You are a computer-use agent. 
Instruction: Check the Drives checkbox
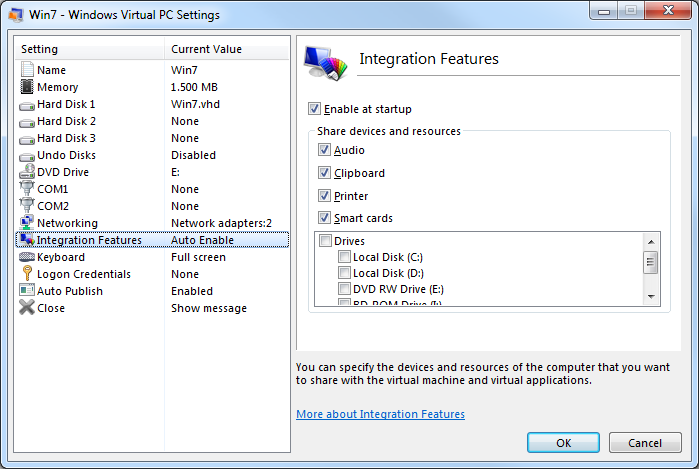tap(325, 241)
